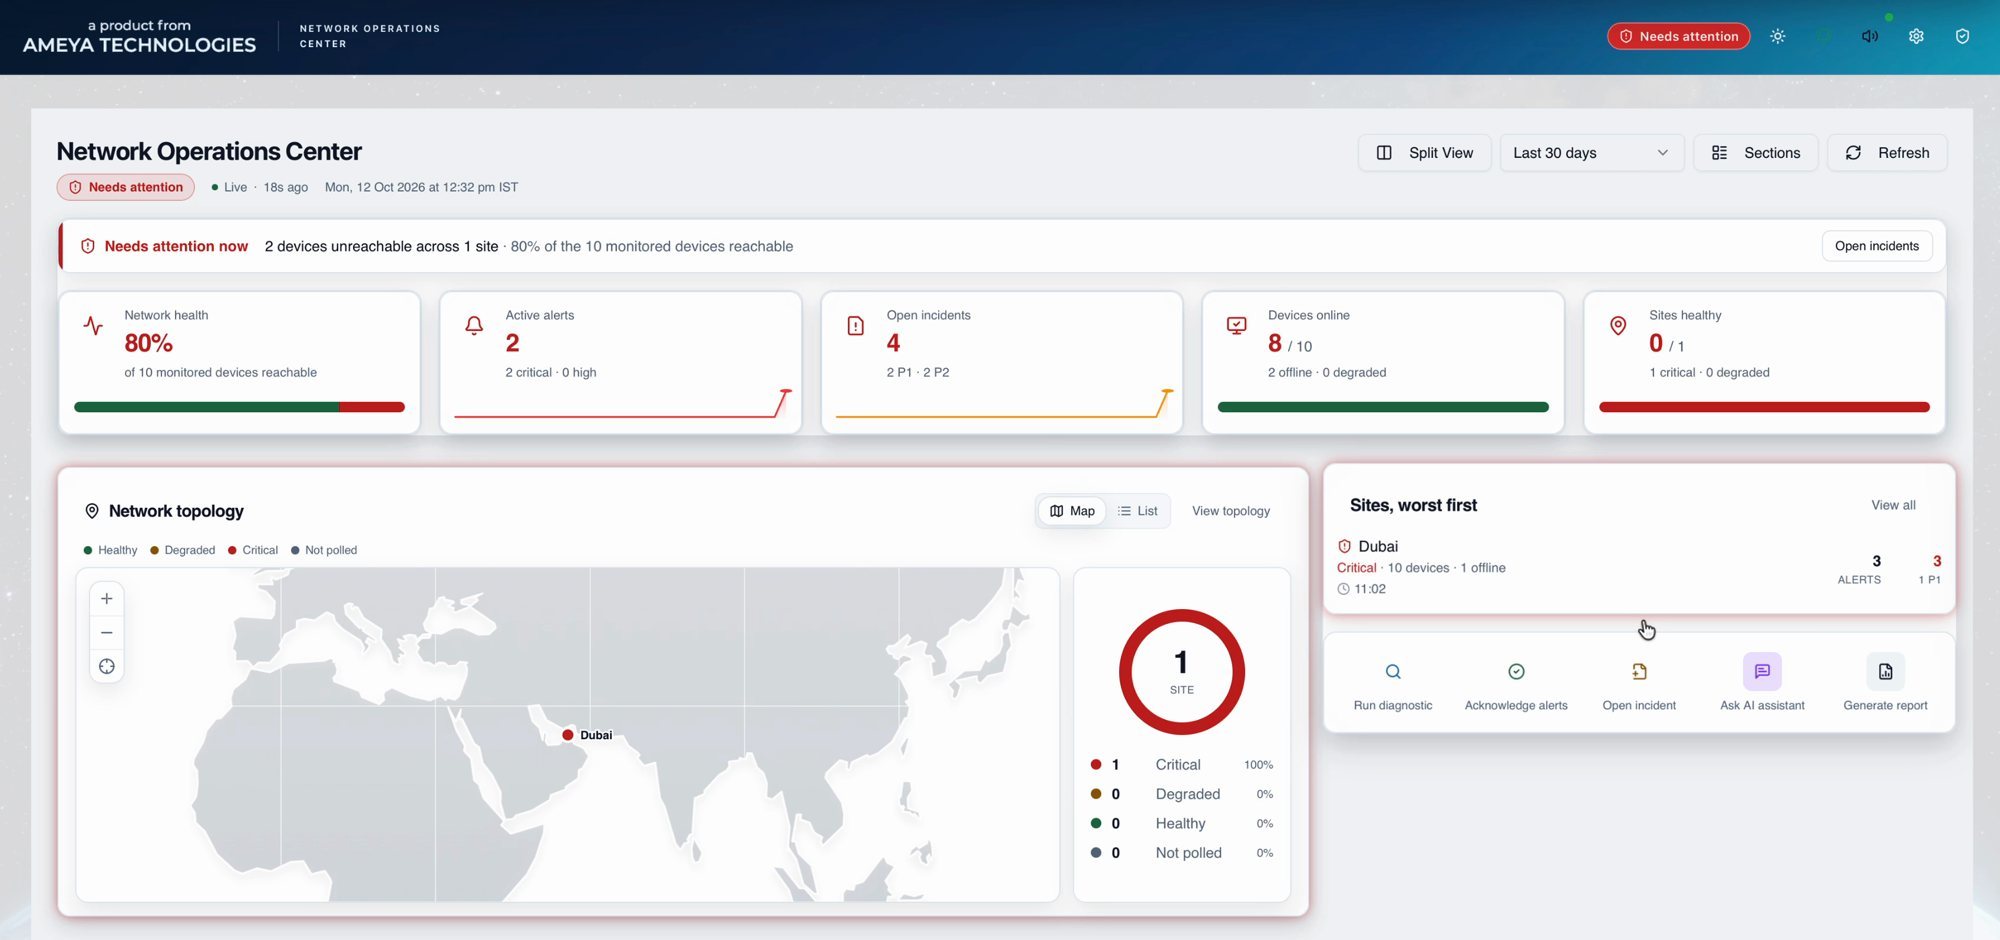
Task: Select the List view tab
Action: [1137, 511]
